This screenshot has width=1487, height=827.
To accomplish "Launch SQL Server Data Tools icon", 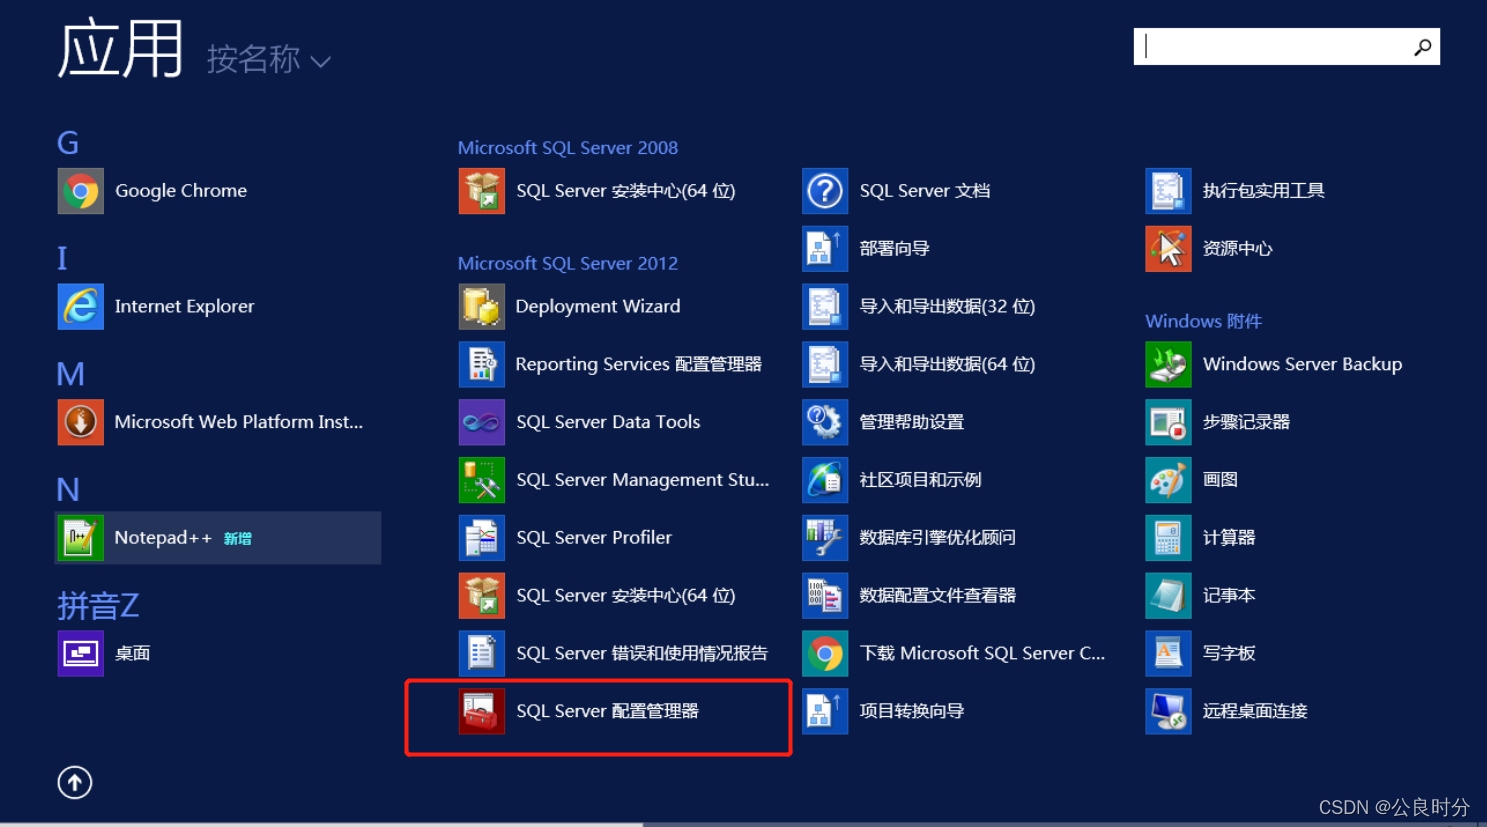I will (482, 422).
